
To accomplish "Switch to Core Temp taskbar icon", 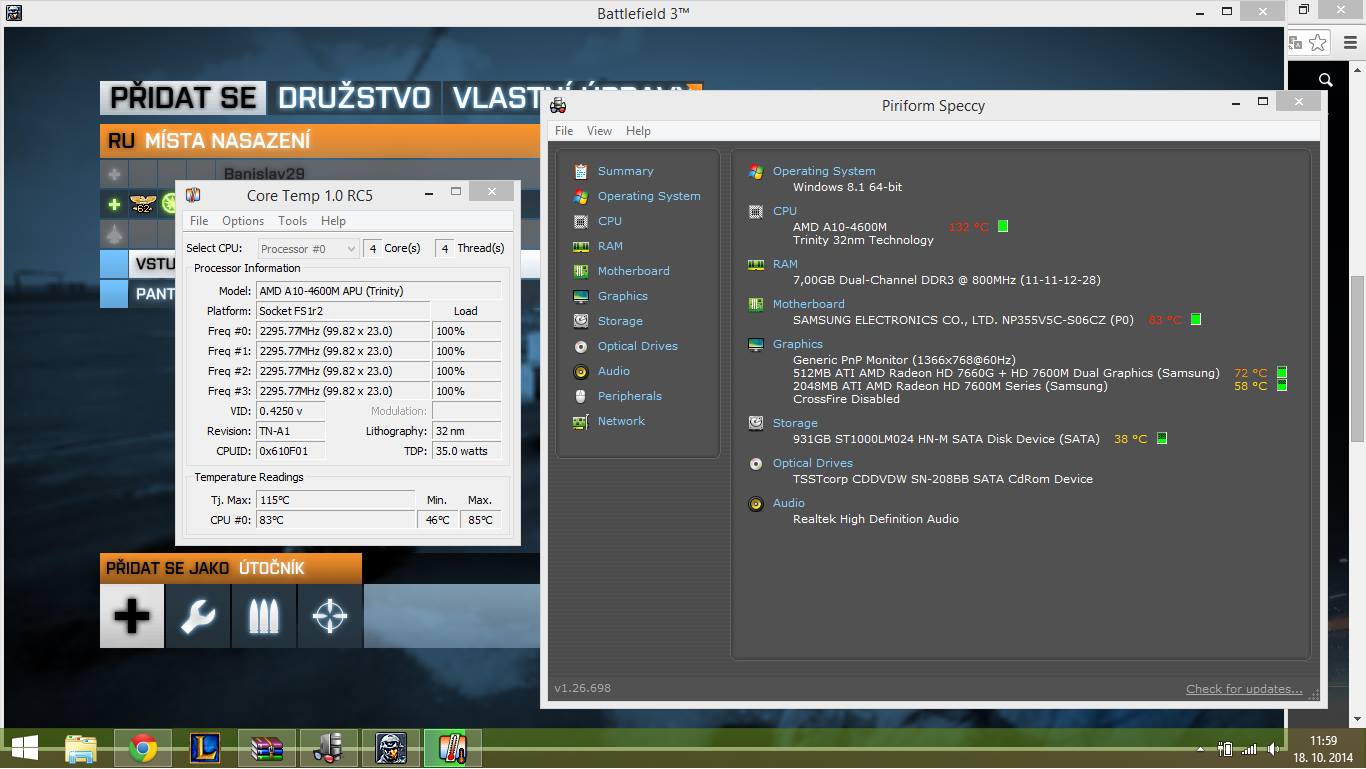I will pyautogui.click(x=452, y=748).
